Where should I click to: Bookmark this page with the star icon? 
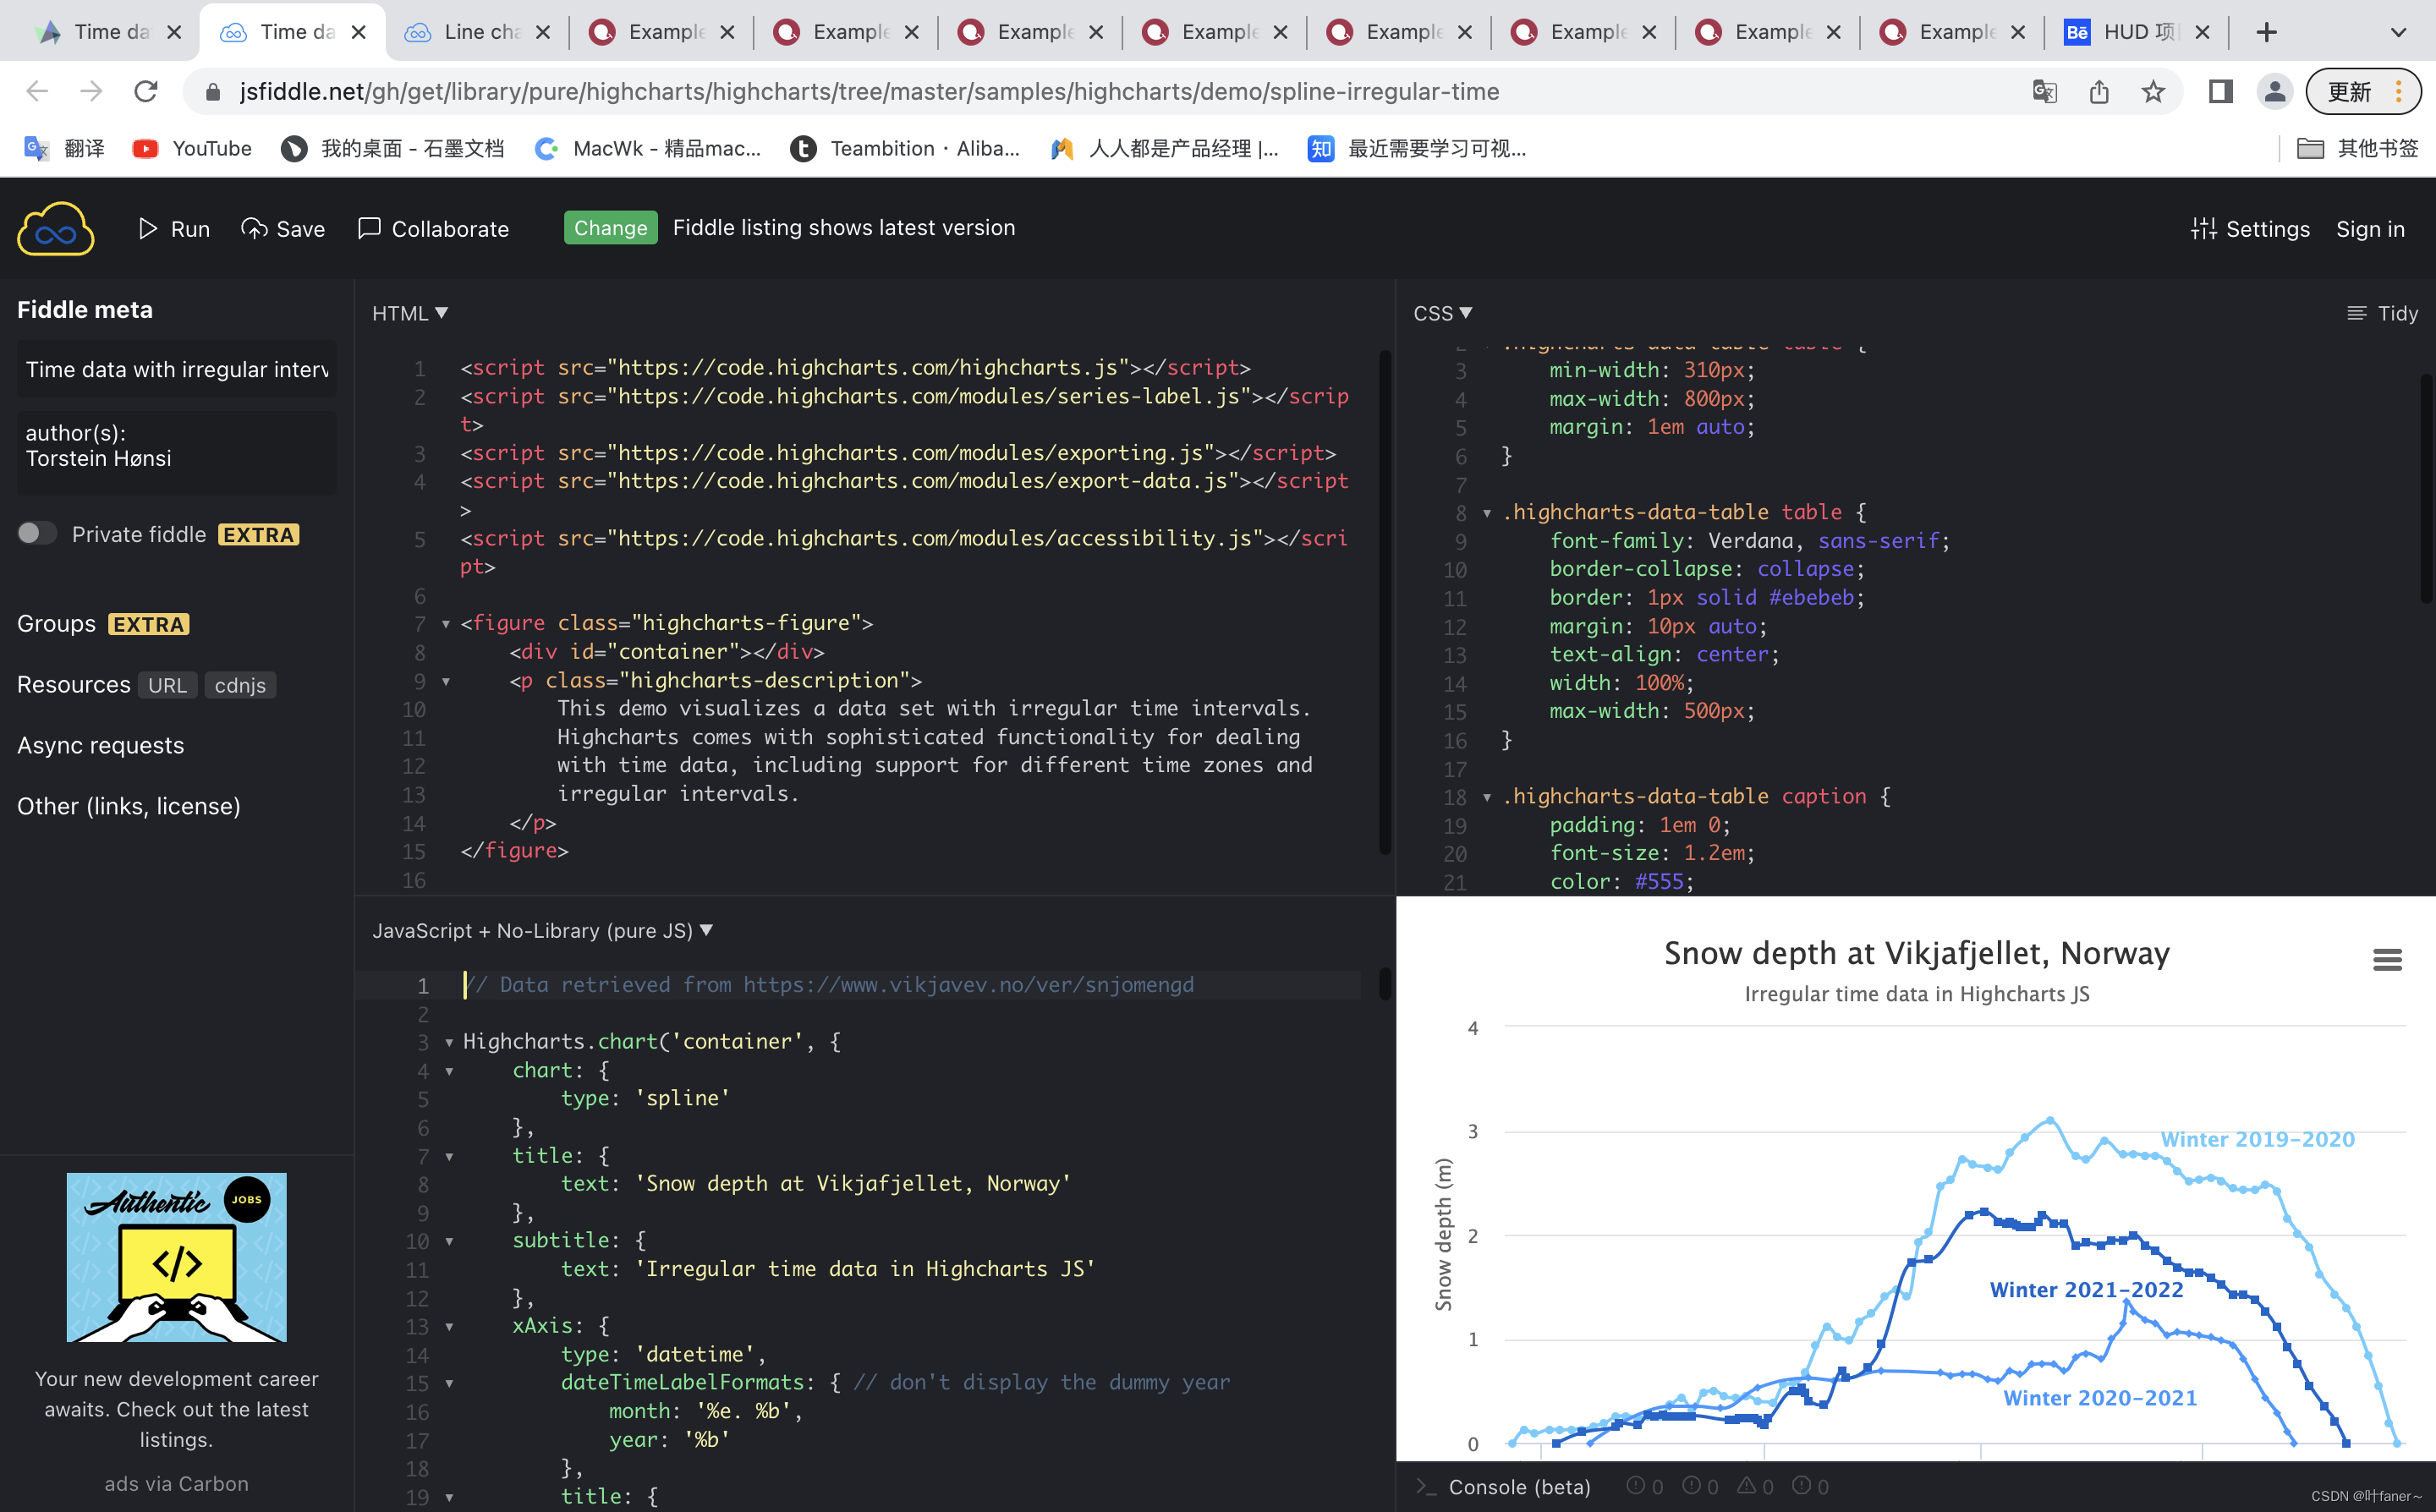point(2153,92)
